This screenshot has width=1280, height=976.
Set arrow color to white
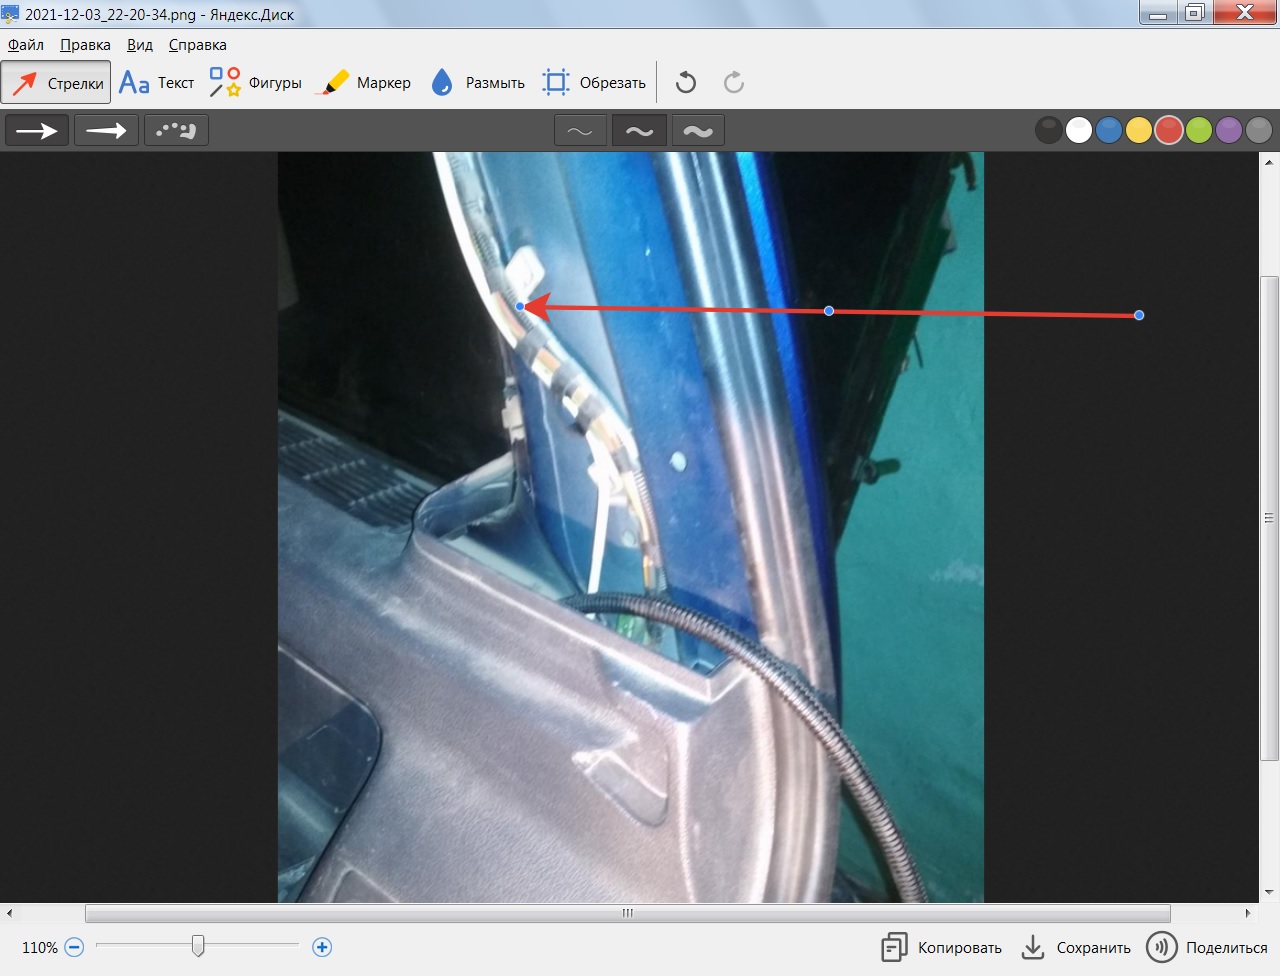coord(1079,130)
